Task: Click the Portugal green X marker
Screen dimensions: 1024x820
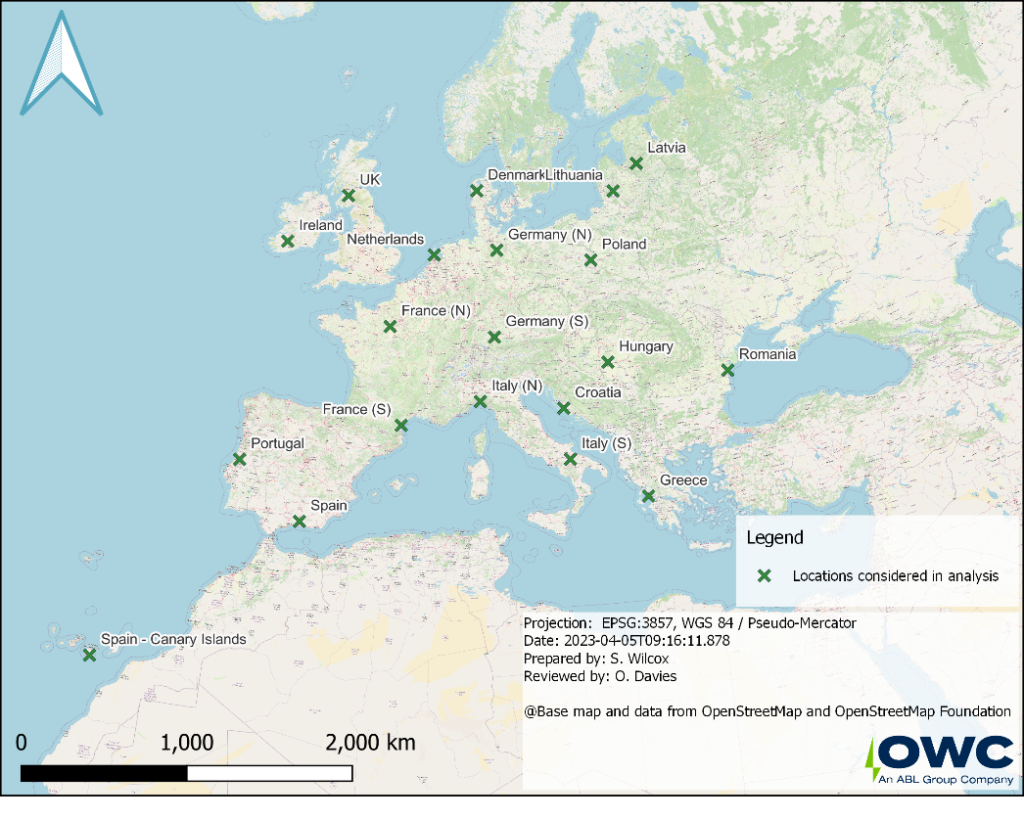Action: pyautogui.click(x=239, y=460)
